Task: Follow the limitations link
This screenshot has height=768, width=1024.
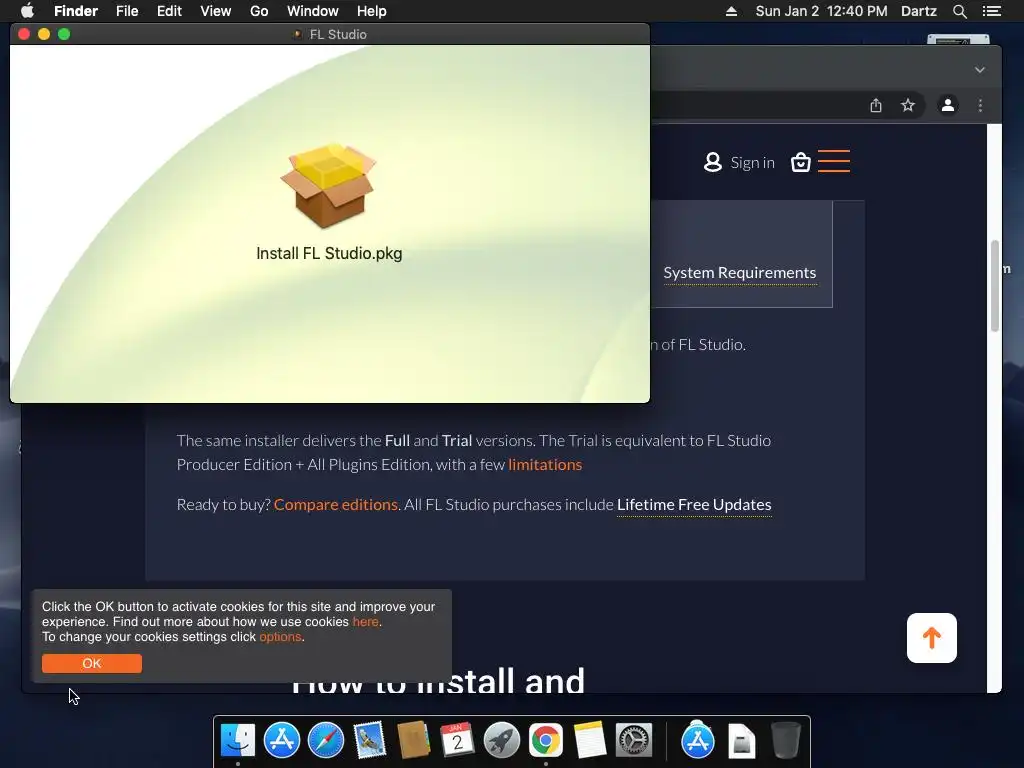Action: pyautogui.click(x=545, y=464)
